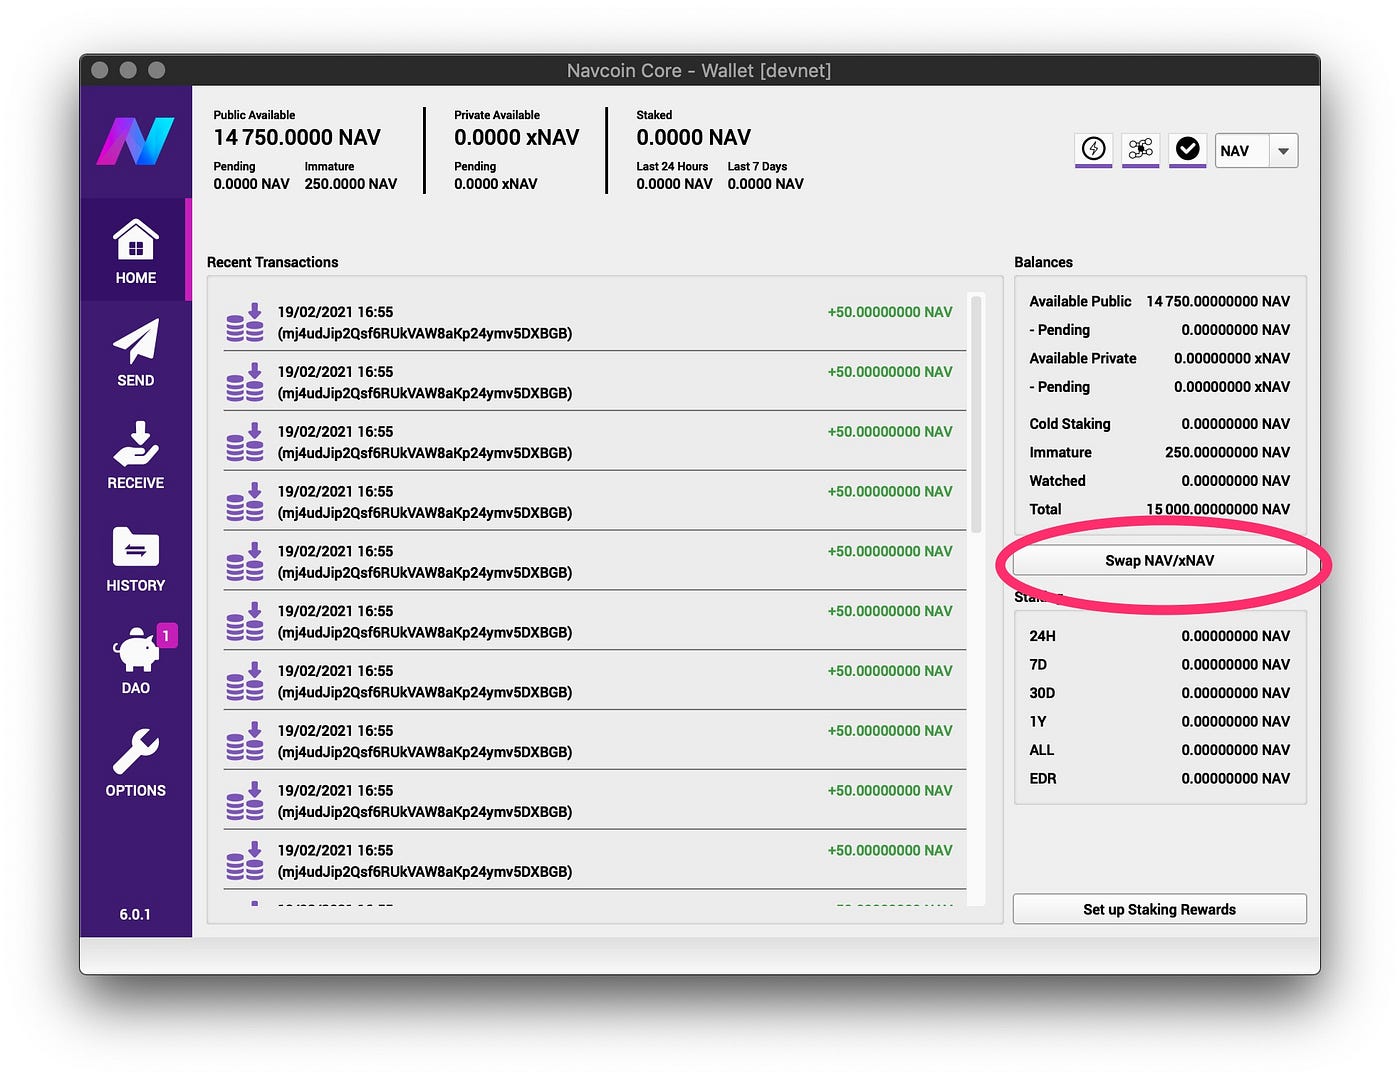Click the Cold Staking balance row
This screenshot has width=1400, height=1080.
click(x=1160, y=424)
